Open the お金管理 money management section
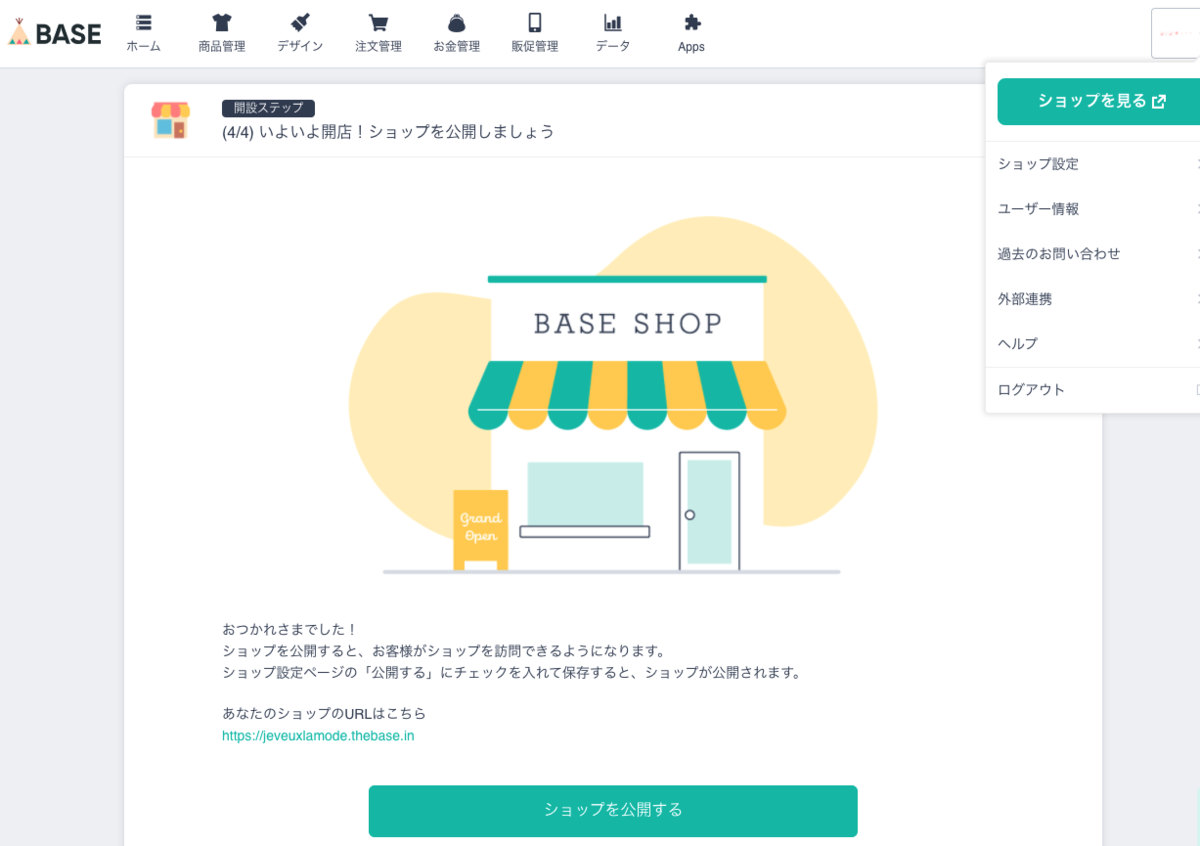The width and height of the screenshot is (1200, 846). tap(455, 30)
